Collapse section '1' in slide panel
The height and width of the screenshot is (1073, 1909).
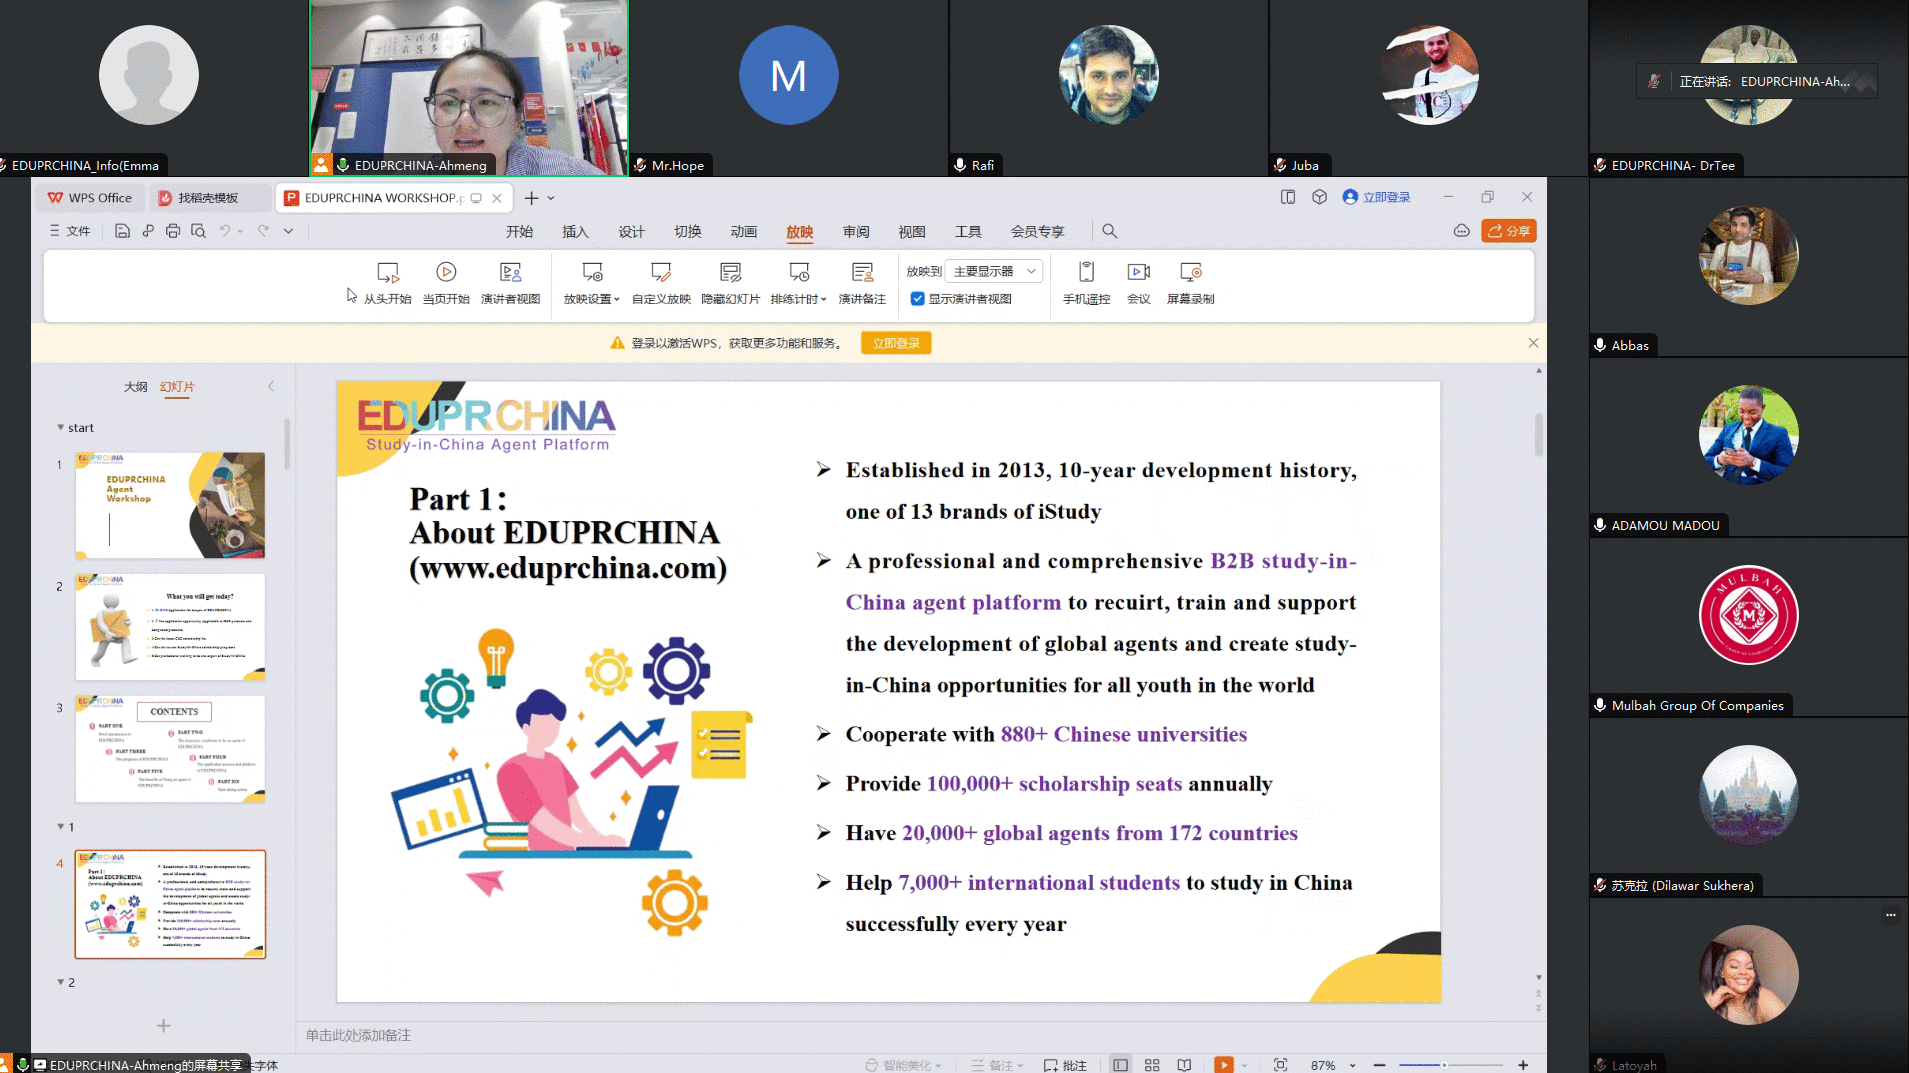(x=60, y=827)
